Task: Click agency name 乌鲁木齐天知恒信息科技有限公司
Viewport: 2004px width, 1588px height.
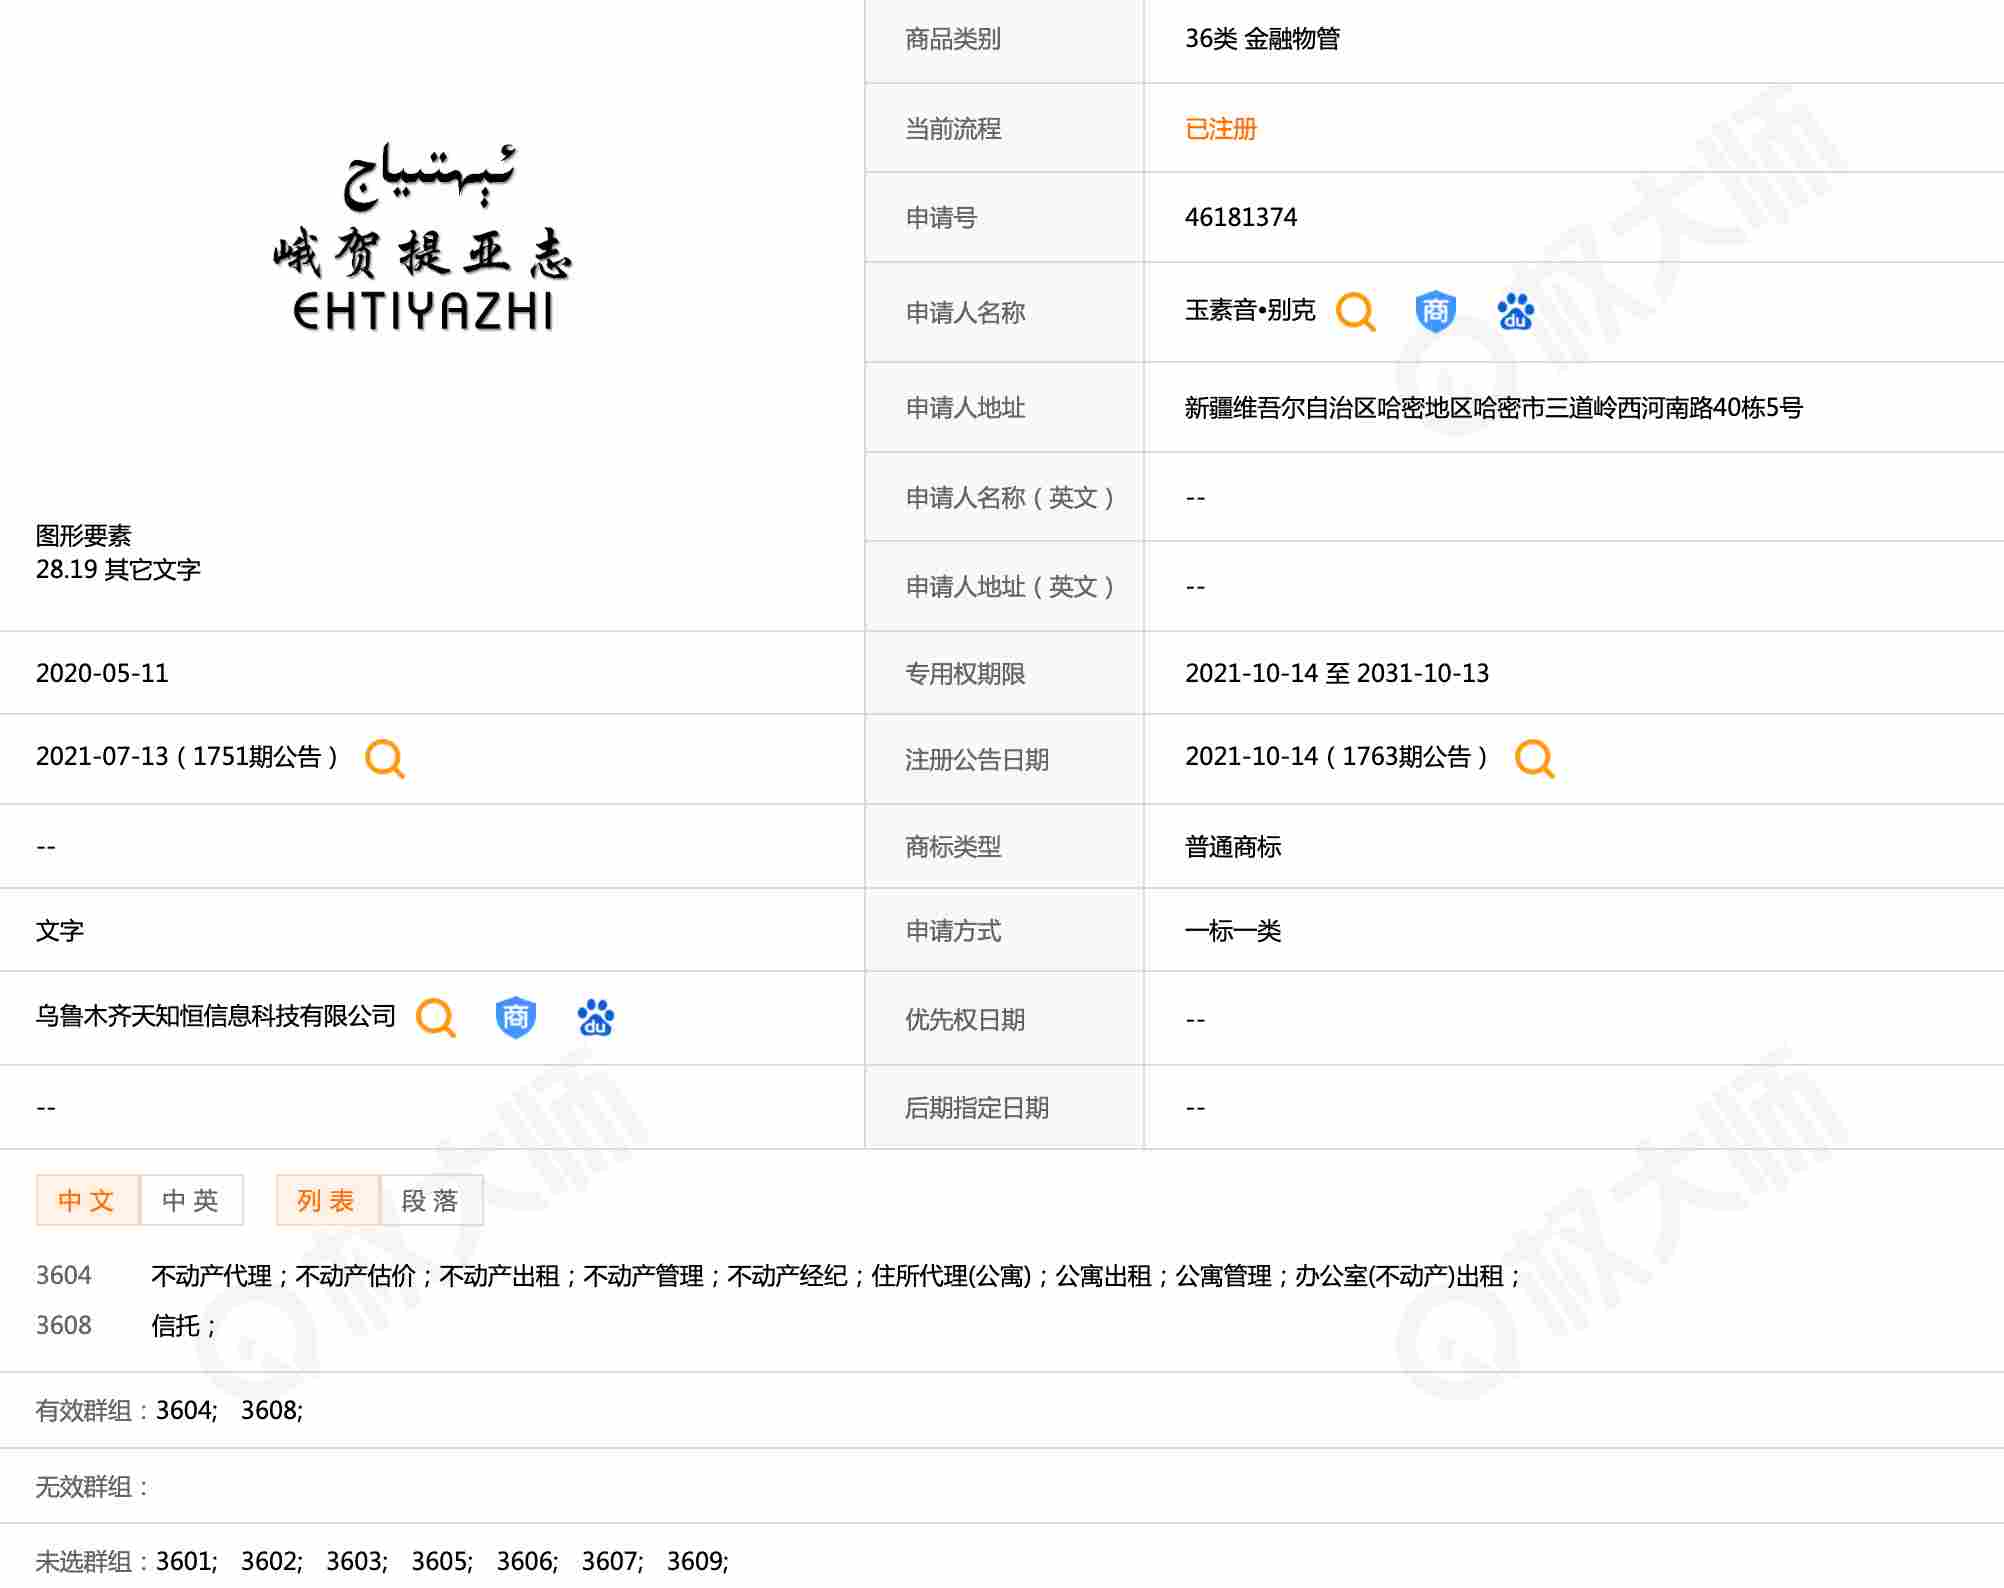Action: 215,1017
